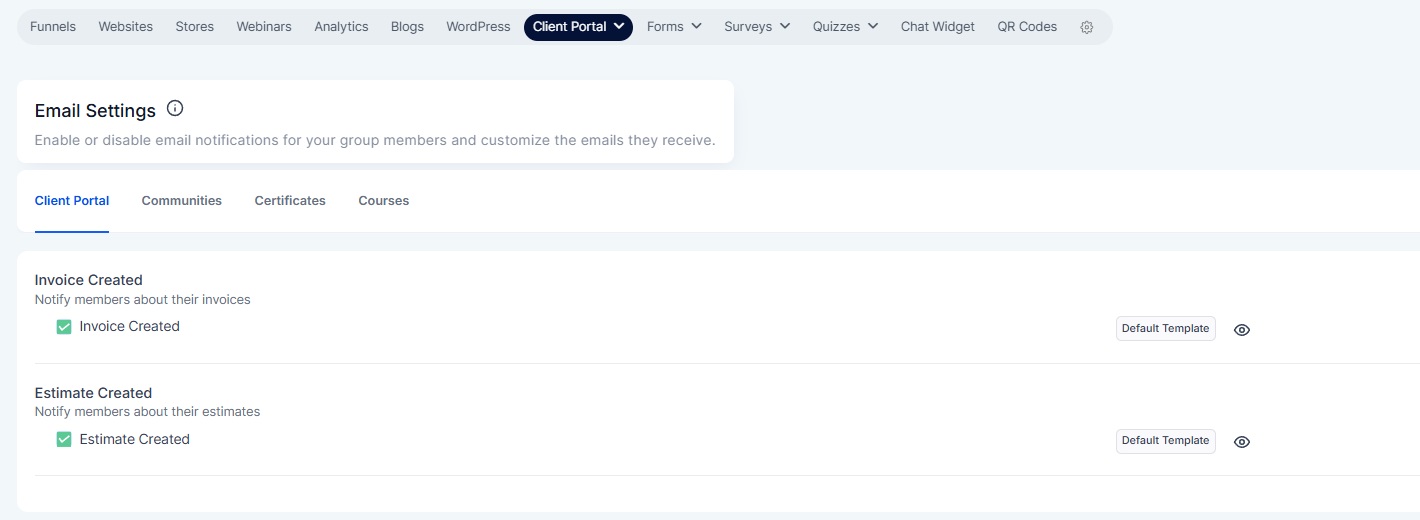The image size is (1420, 520).
Task: Switch to the Certificates tab
Action: pyautogui.click(x=290, y=201)
